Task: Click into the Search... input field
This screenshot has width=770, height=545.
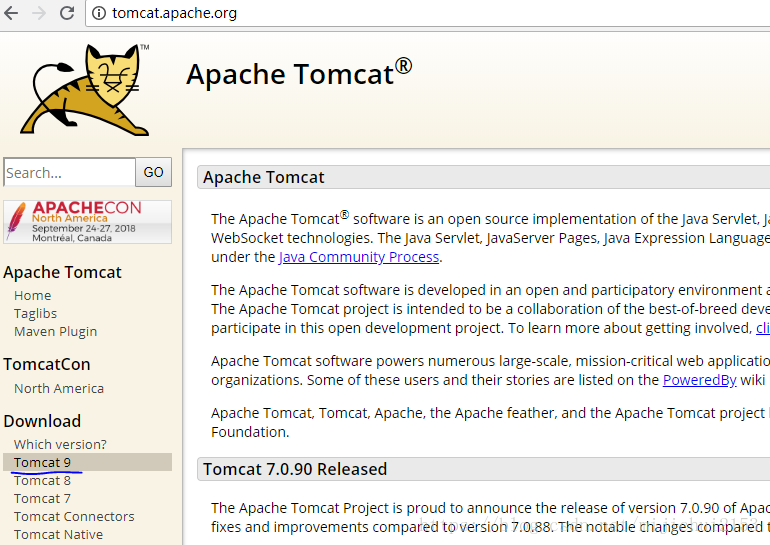Action: click(x=69, y=172)
